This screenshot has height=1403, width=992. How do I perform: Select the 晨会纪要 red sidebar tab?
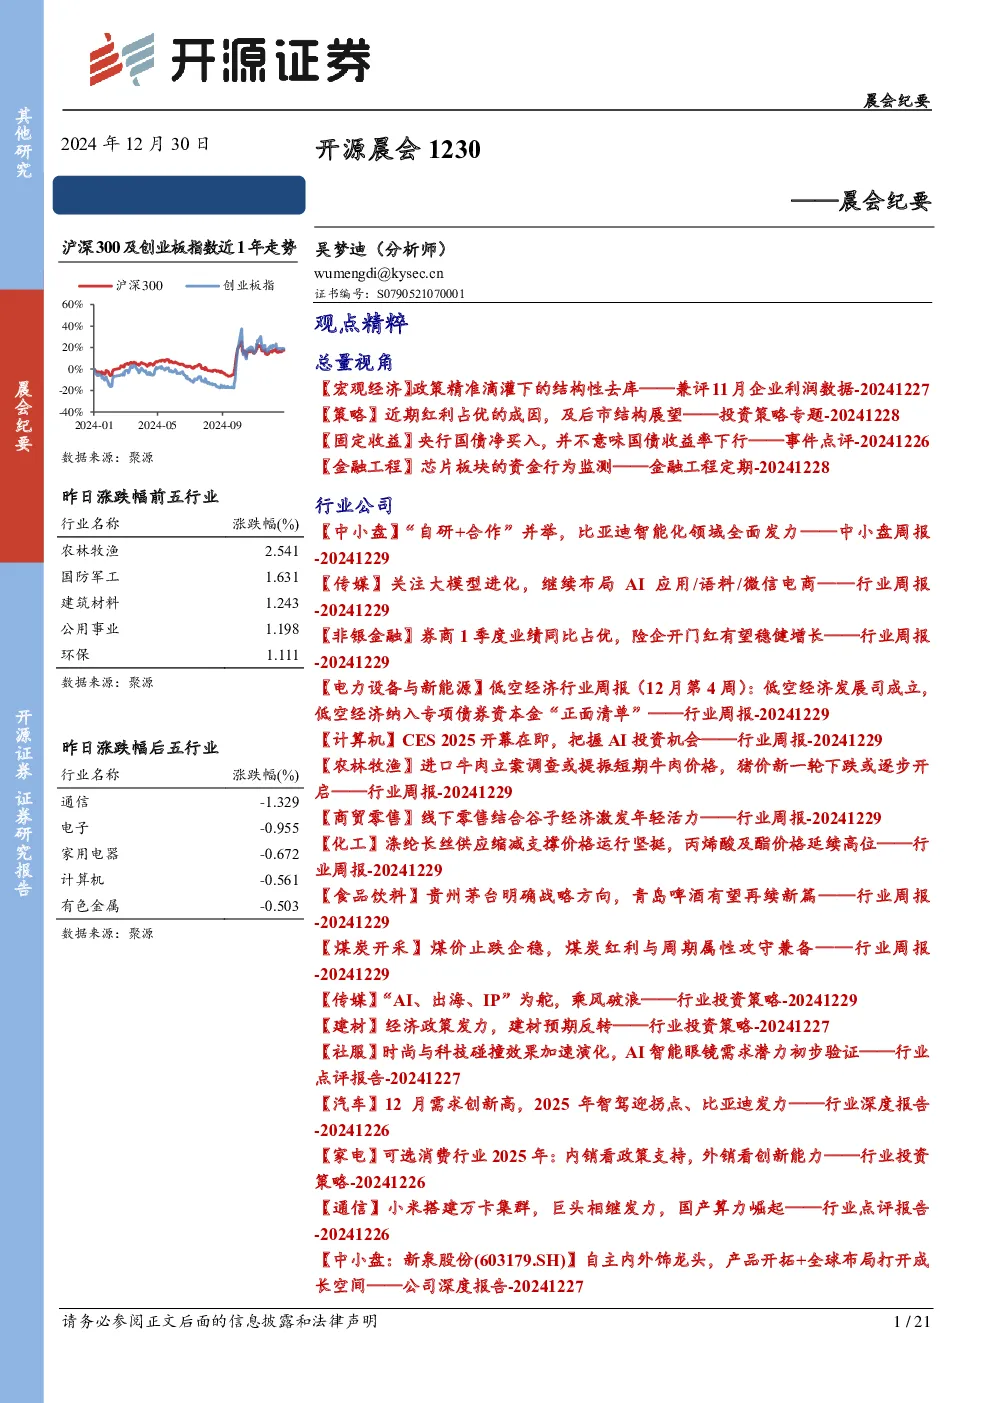coord(22,424)
